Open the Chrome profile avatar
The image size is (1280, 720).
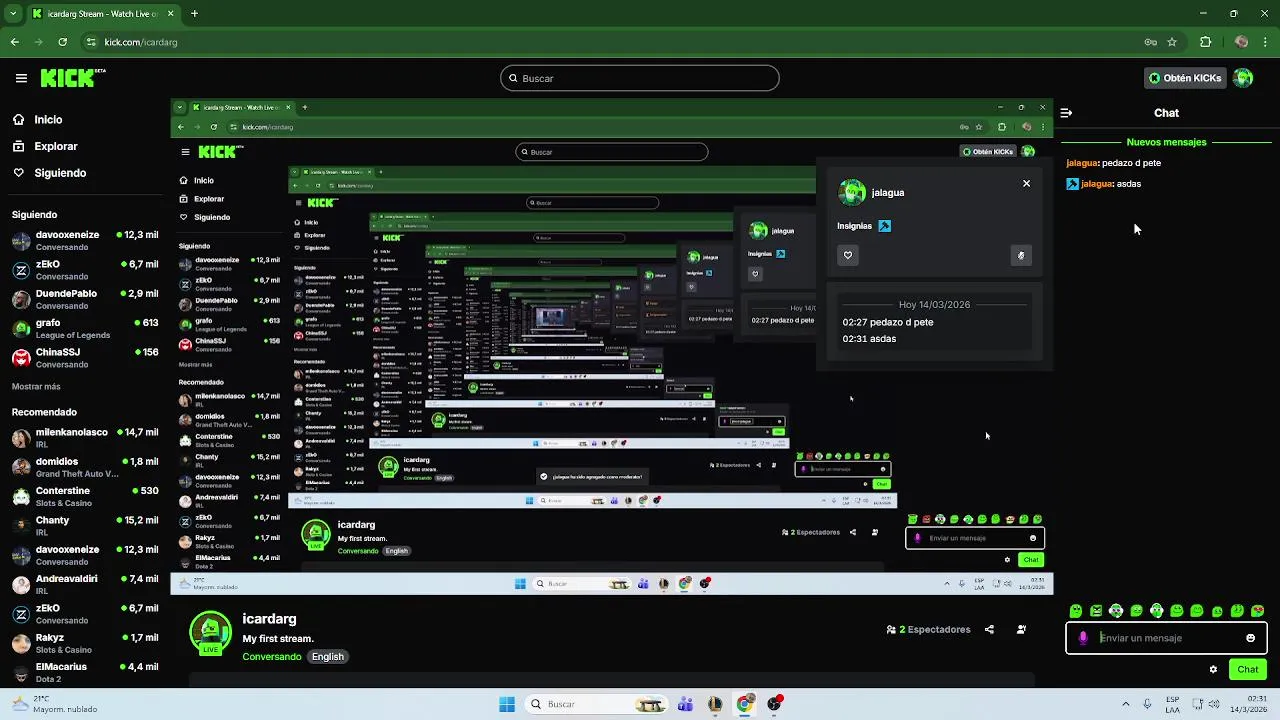tap(1241, 42)
